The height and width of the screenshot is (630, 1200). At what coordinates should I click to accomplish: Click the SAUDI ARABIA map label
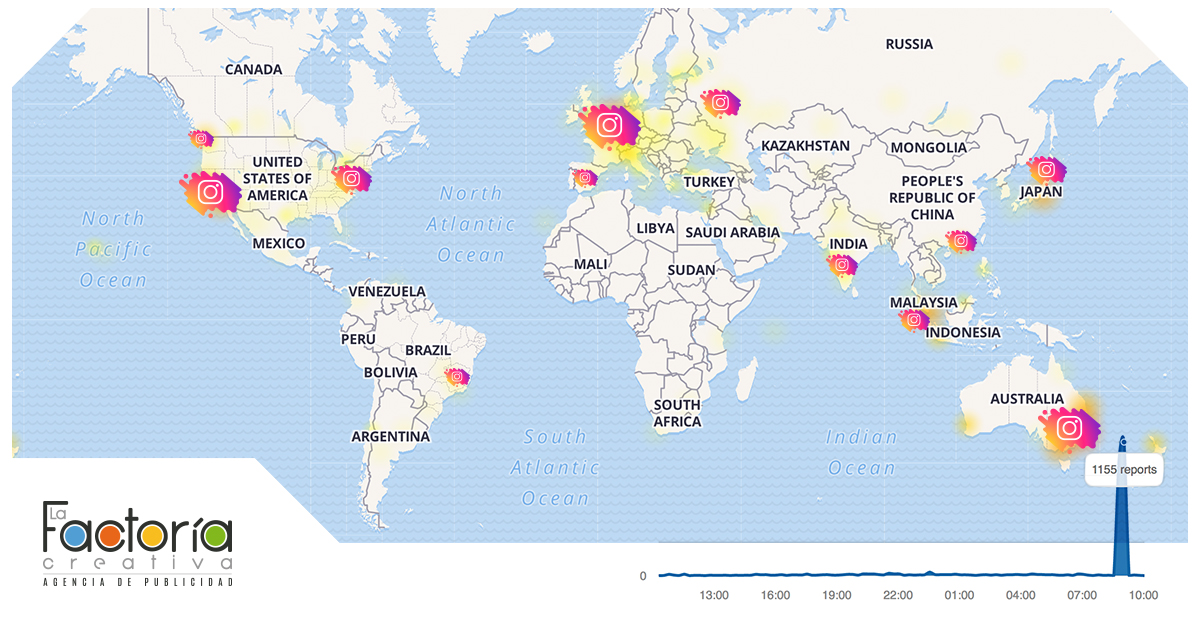732,232
